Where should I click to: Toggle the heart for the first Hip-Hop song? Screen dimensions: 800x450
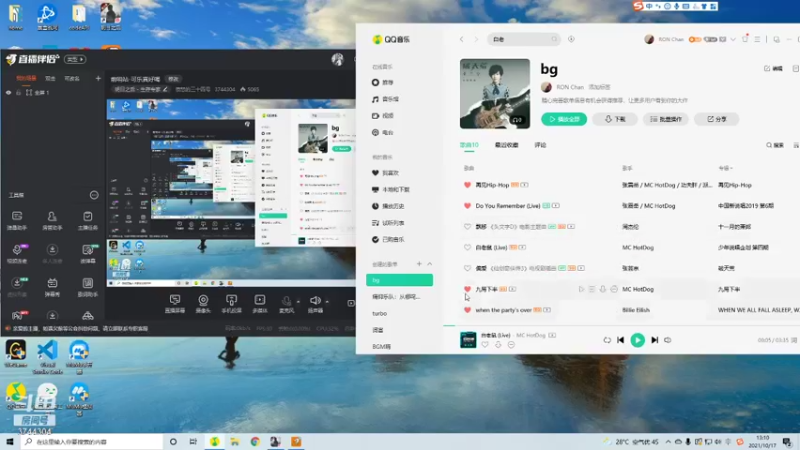467,185
